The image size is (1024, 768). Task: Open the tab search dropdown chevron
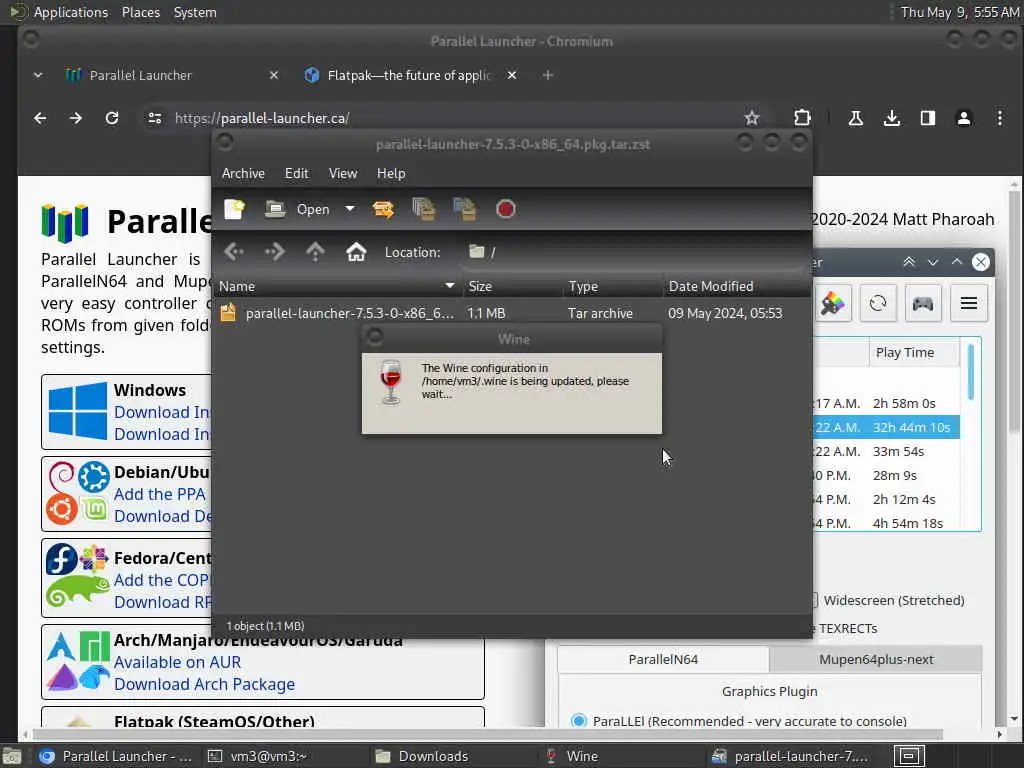(38, 75)
